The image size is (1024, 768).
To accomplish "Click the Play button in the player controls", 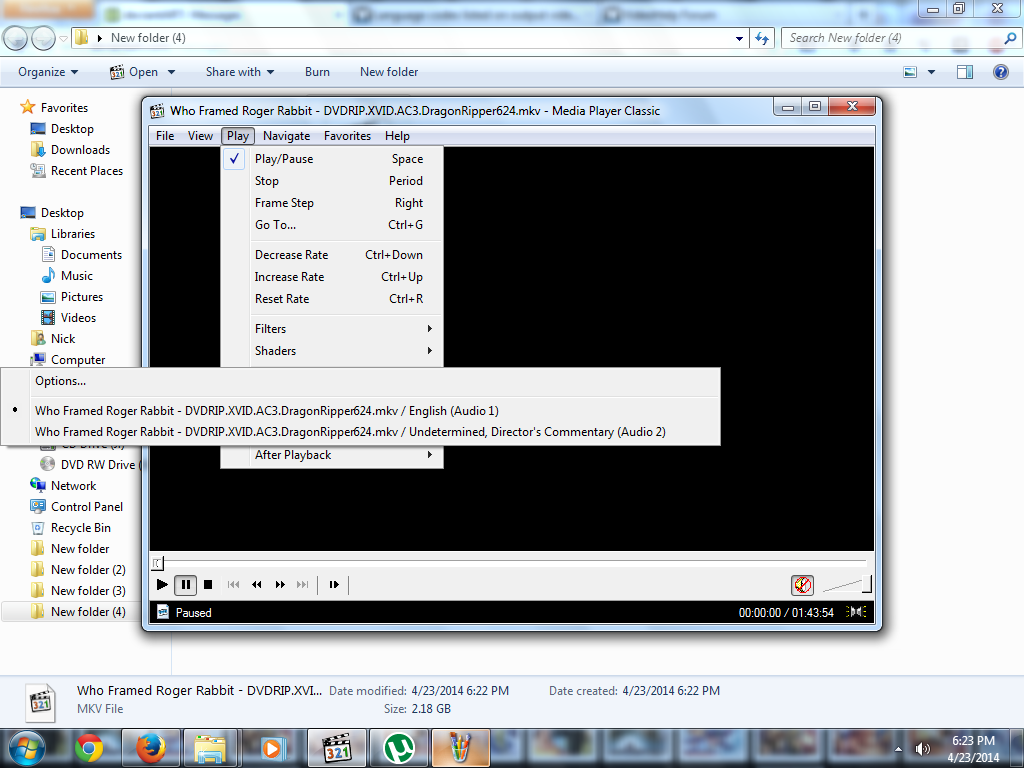I will [x=162, y=584].
